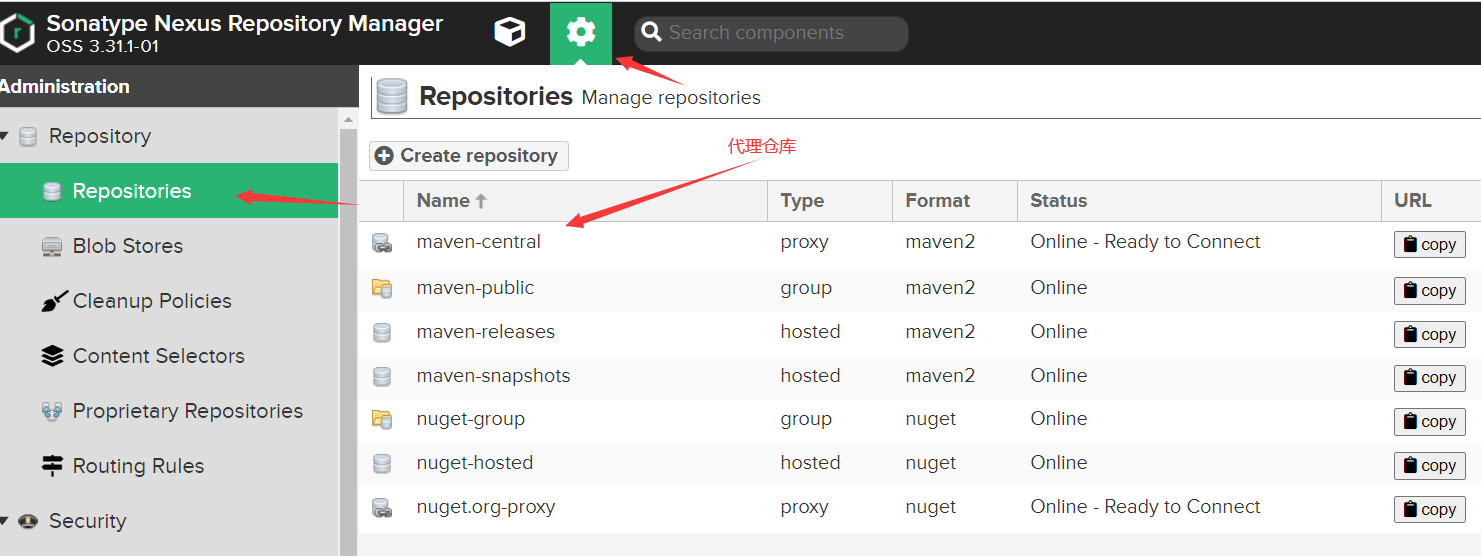
Task: Copy URL of nuget-hosted
Action: coord(1430,465)
